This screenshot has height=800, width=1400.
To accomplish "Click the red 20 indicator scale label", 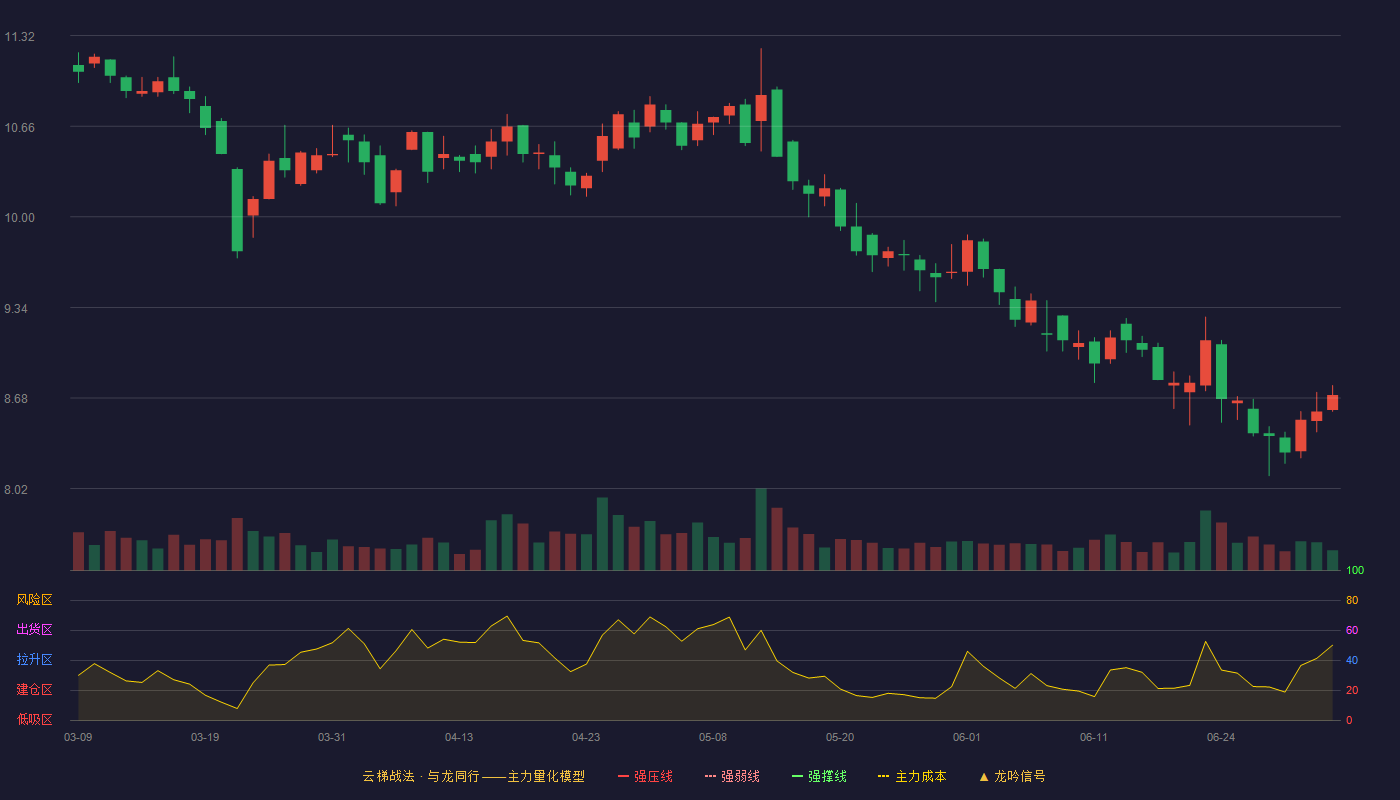I will [x=1352, y=690].
